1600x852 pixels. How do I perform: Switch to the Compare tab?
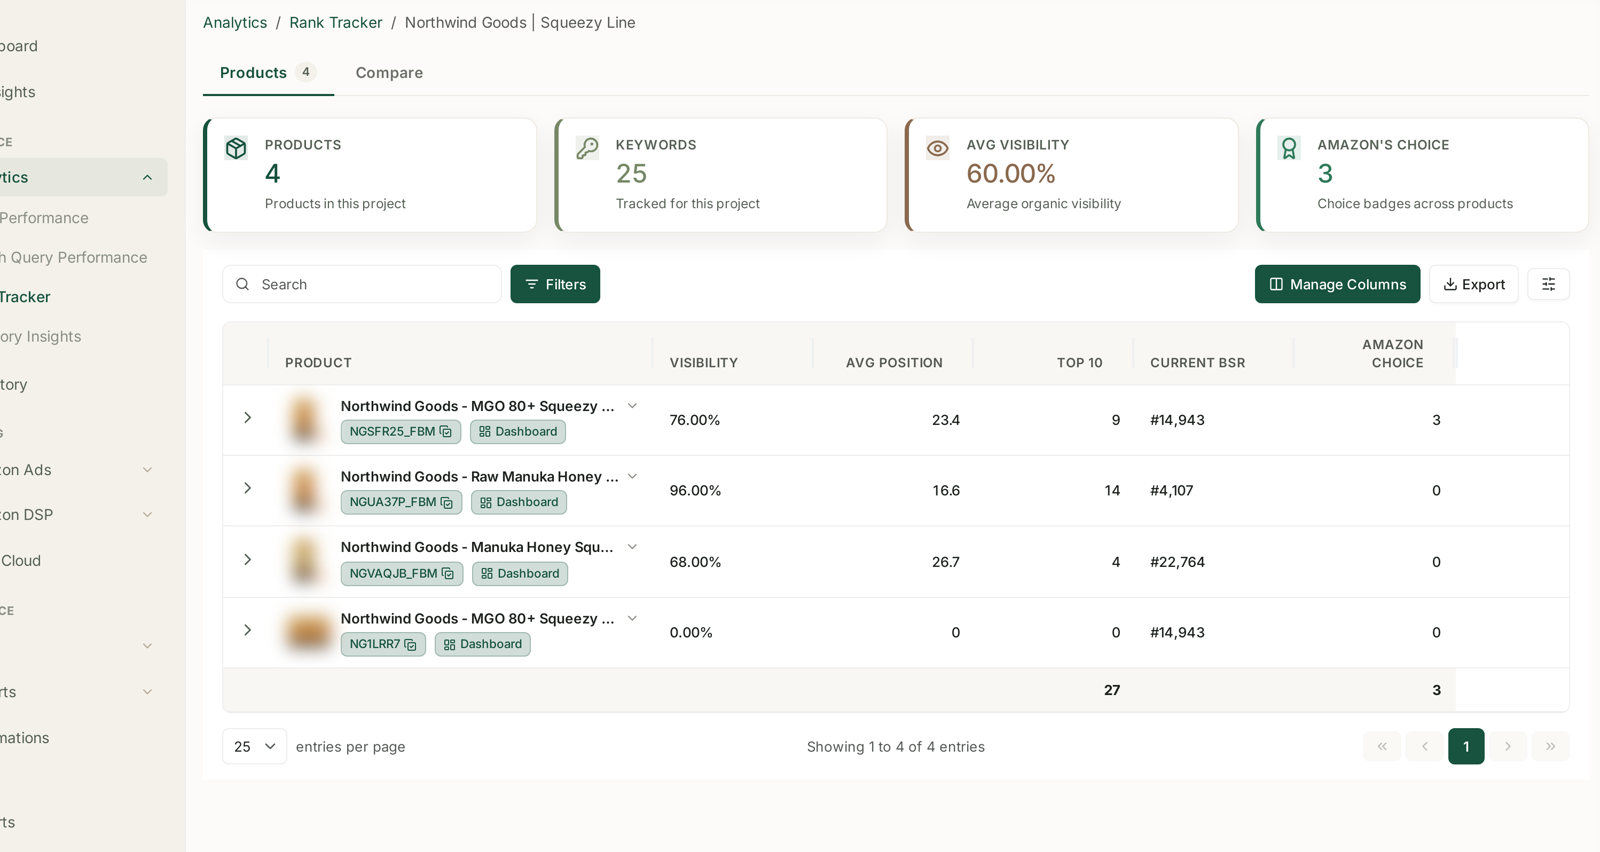(x=389, y=73)
